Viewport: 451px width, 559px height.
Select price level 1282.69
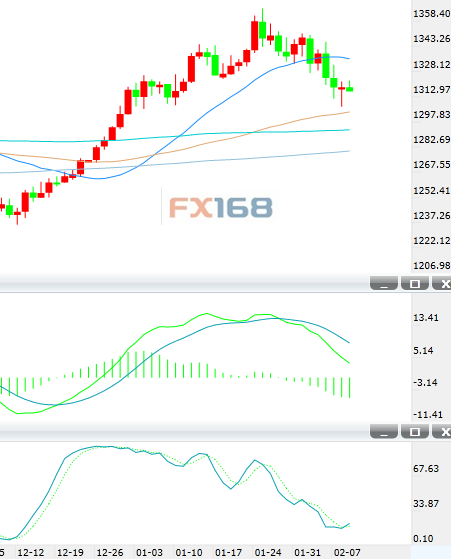(x=431, y=139)
